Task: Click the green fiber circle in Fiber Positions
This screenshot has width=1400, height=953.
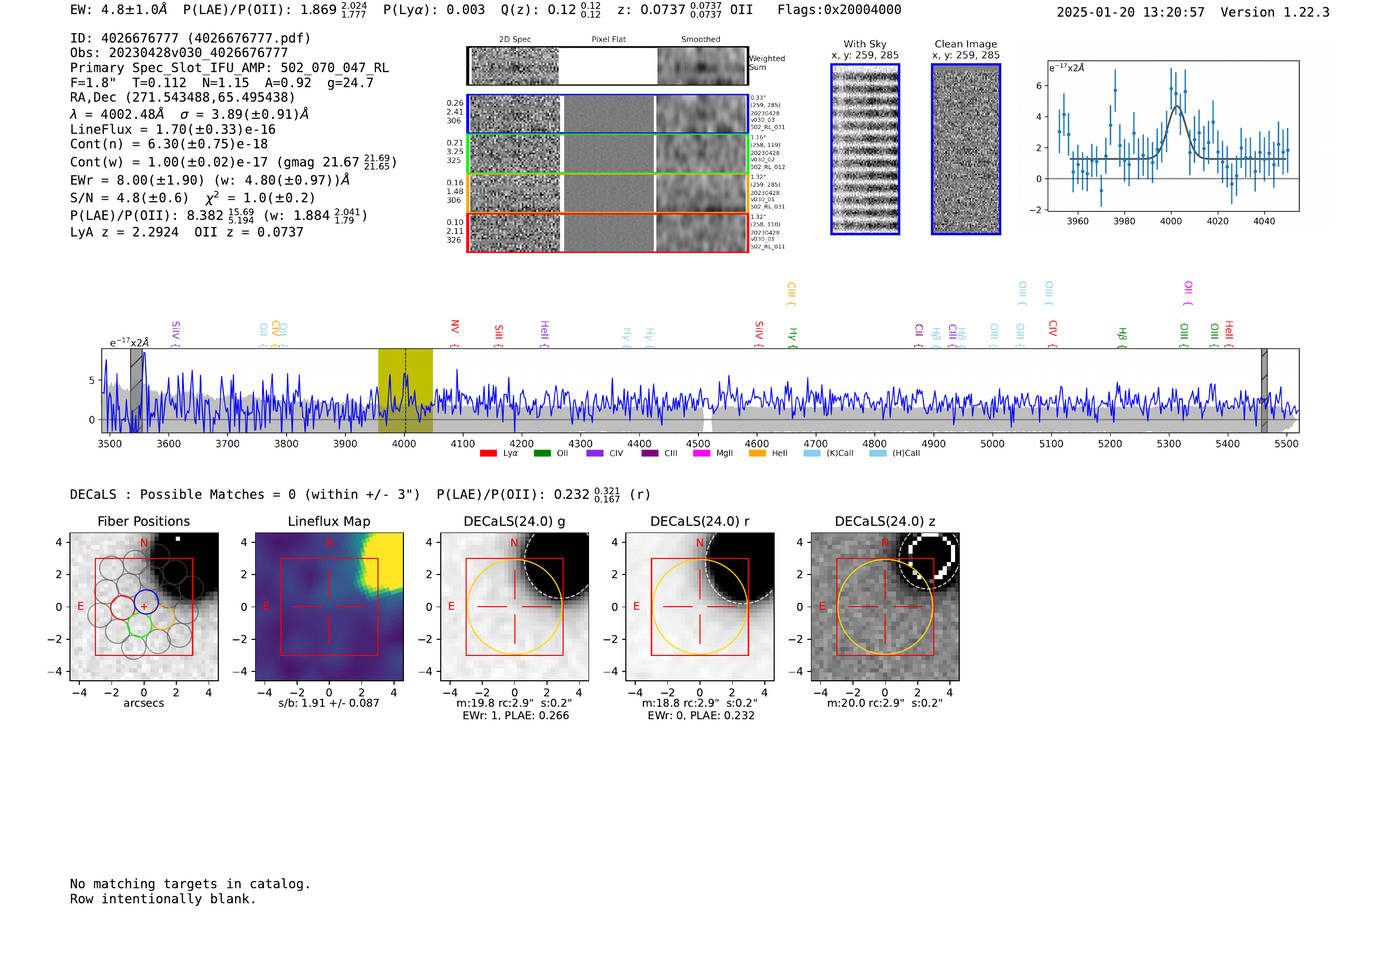Action: pos(139,626)
